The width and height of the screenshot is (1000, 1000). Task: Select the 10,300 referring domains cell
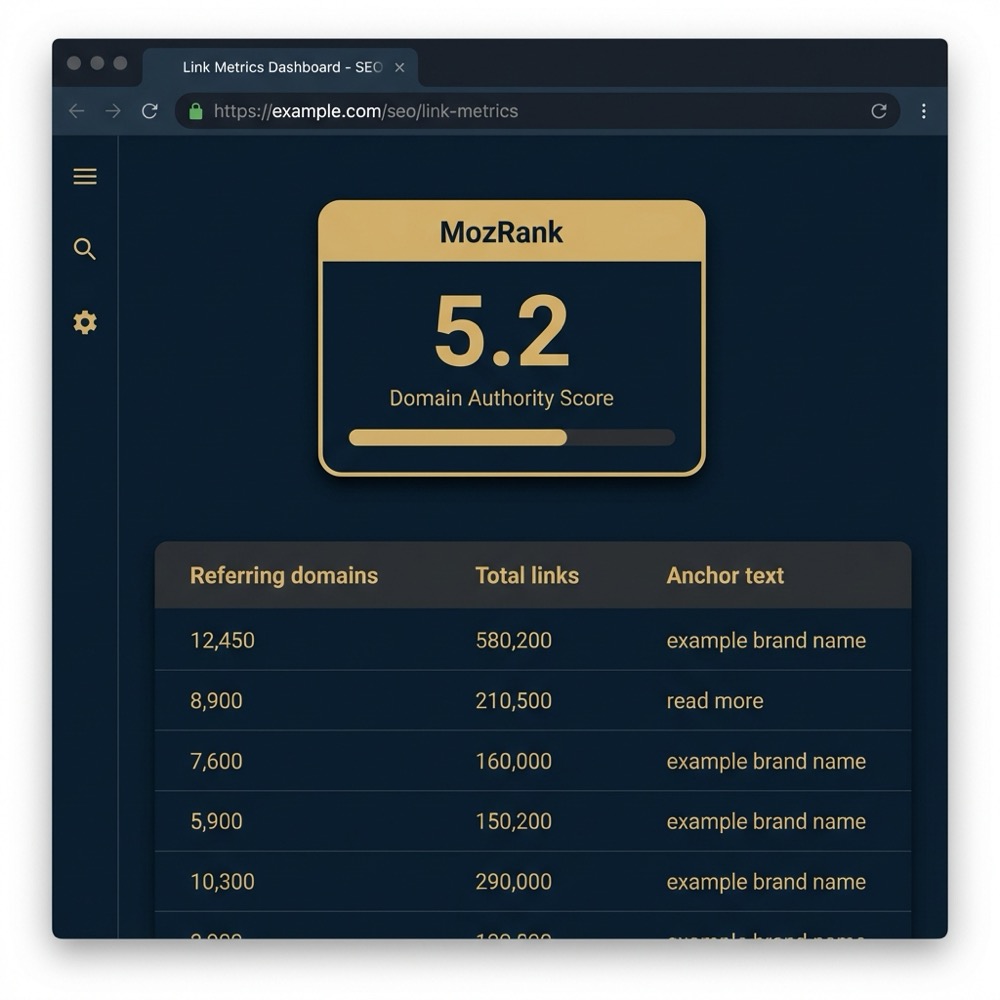[x=223, y=882]
